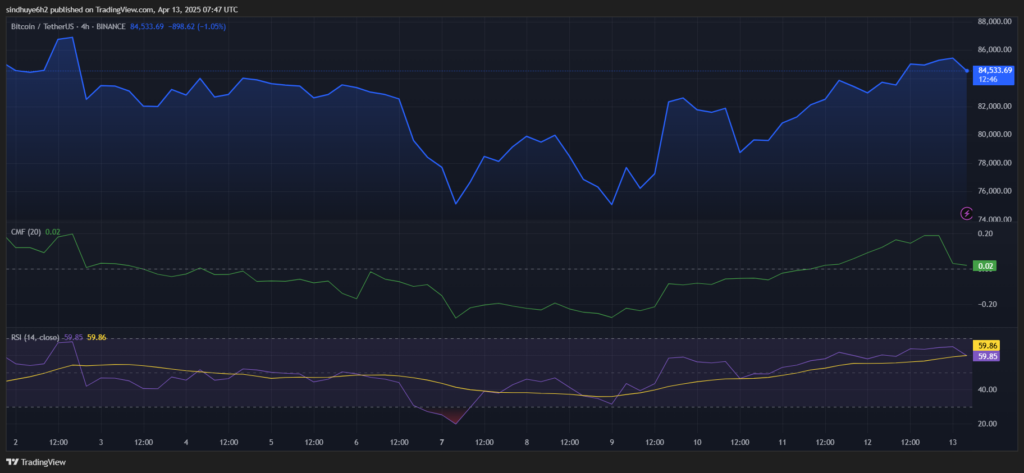Click the yellow RSI tag 59.86
The width and height of the screenshot is (1024, 473).
coord(987,344)
